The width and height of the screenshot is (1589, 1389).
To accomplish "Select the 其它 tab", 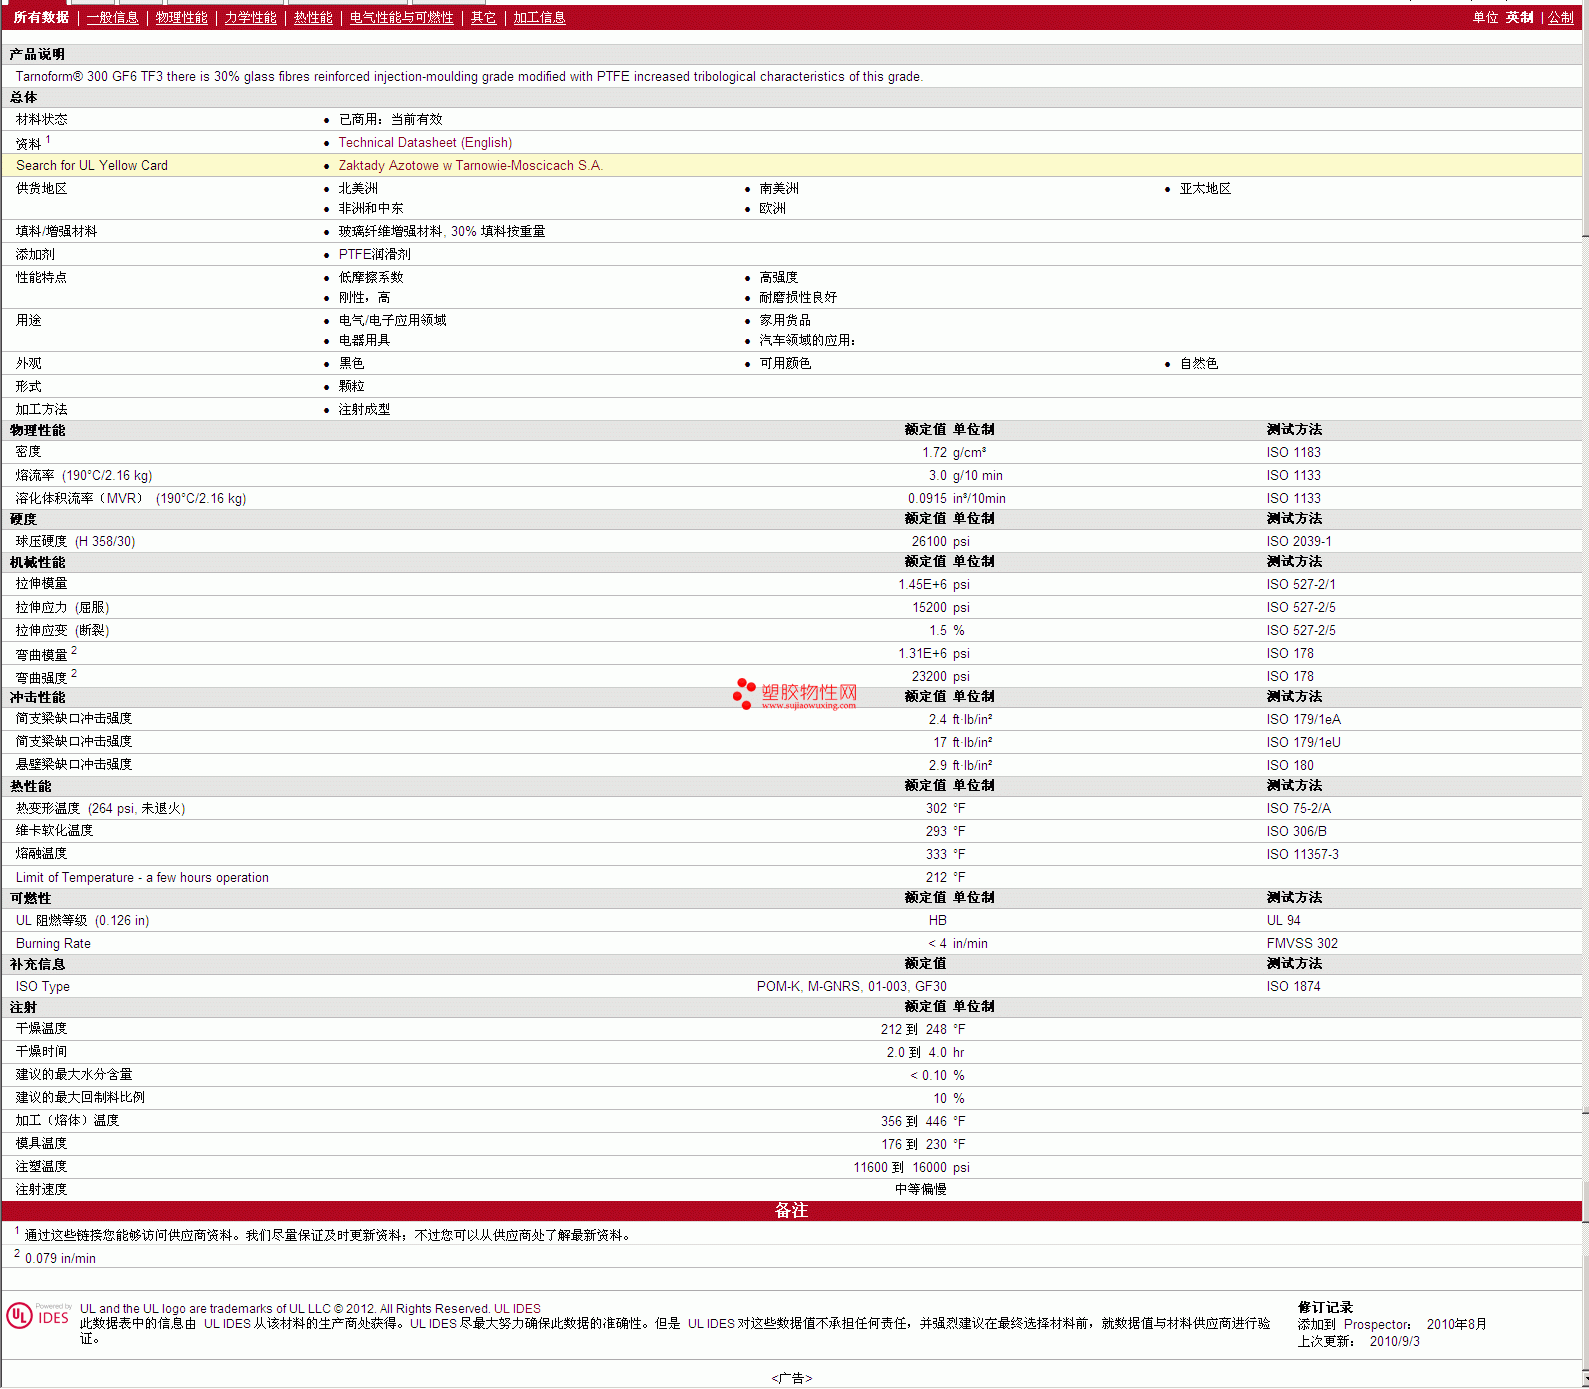I will 483,18.
